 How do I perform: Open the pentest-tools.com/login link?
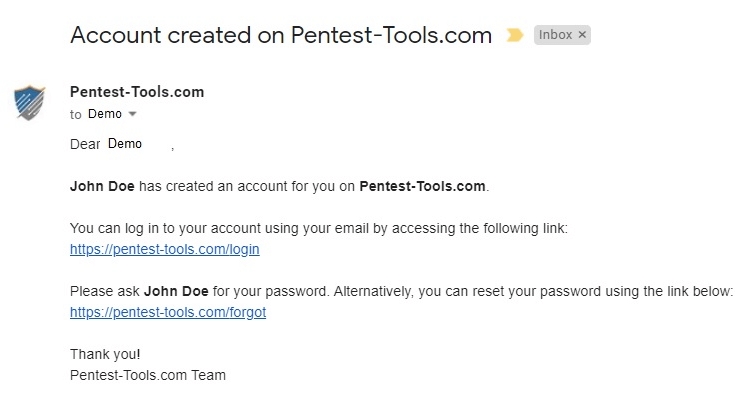(165, 249)
